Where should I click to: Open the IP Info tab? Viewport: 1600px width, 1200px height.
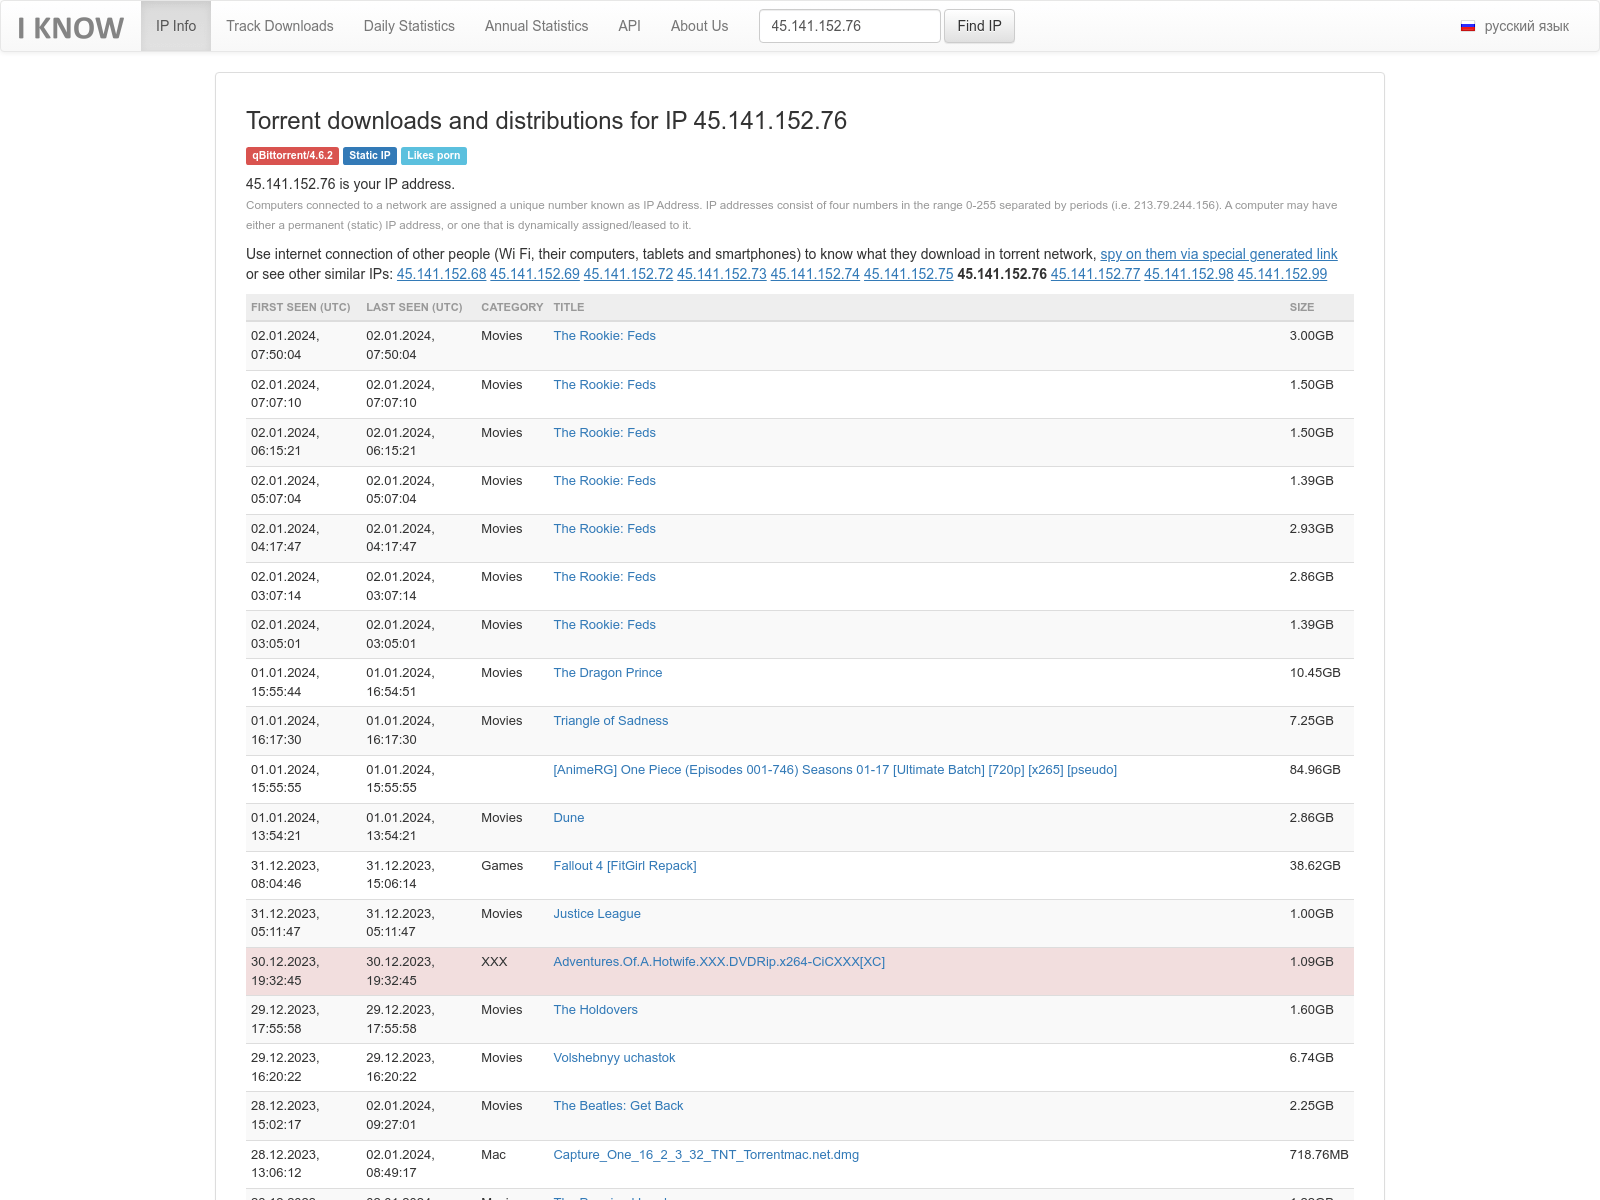[176, 26]
